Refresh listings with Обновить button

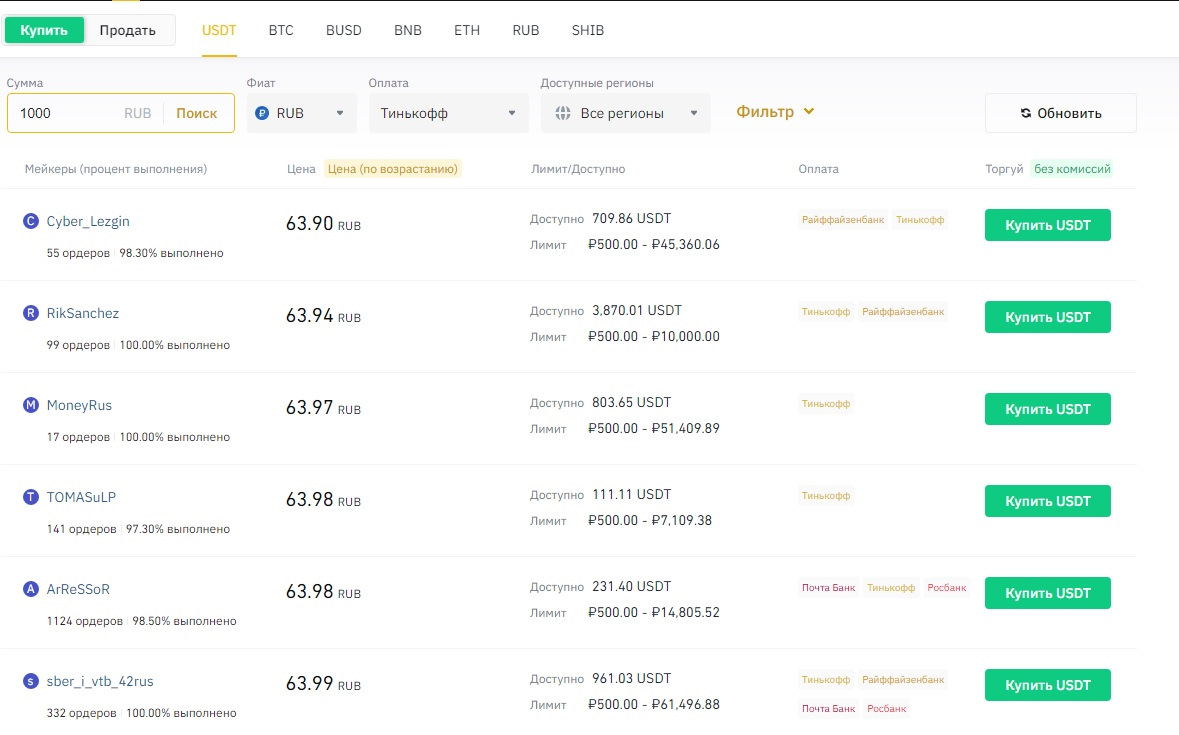click(1060, 113)
